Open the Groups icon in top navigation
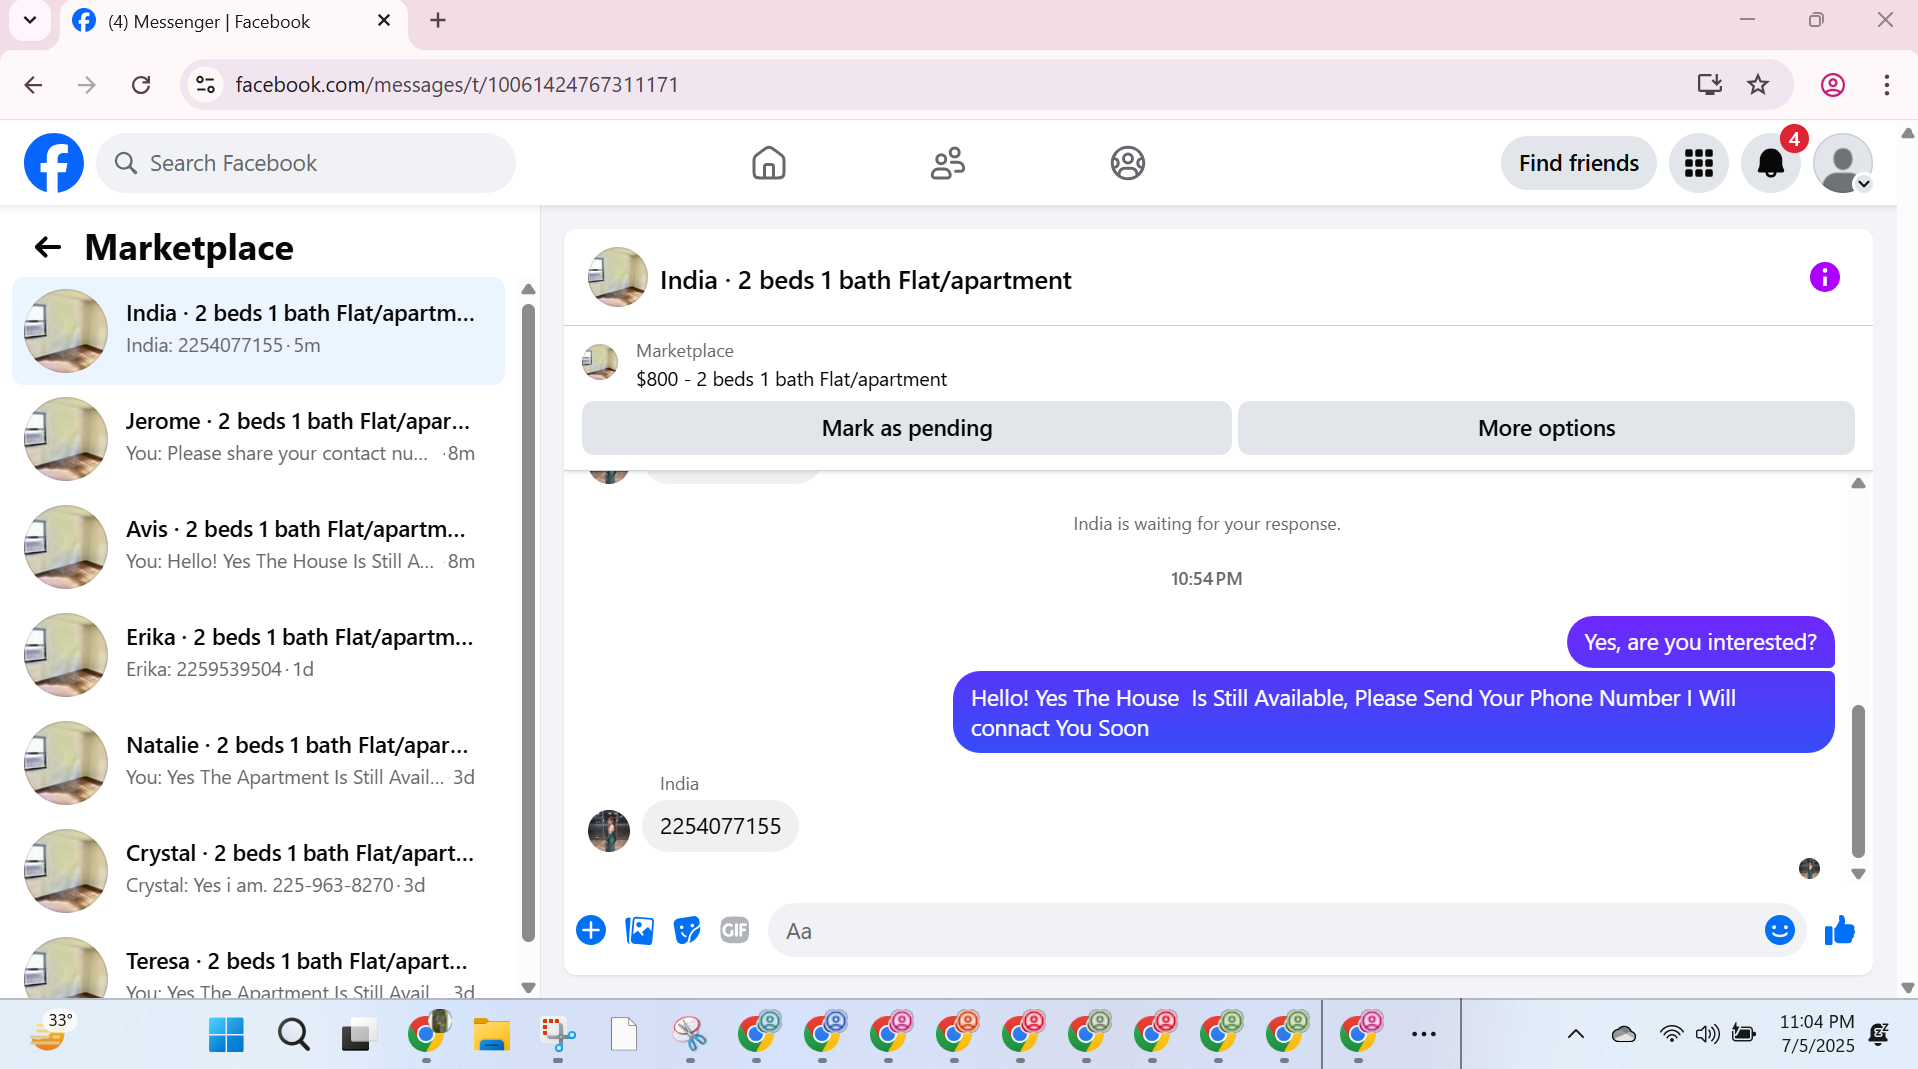This screenshot has height=1069, width=1918. [x=1127, y=163]
